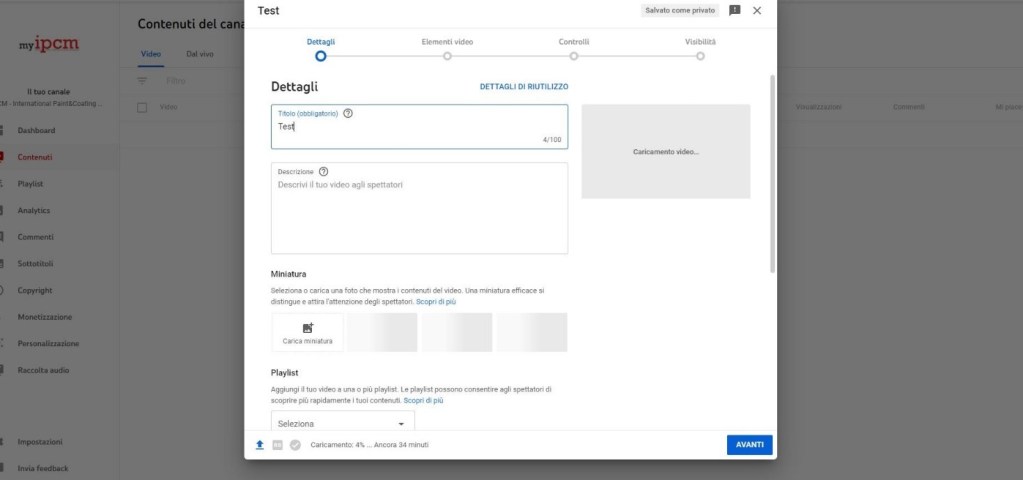Click the help icon beside Descrizione
The width and height of the screenshot is (1023, 480).
point(324,171)
